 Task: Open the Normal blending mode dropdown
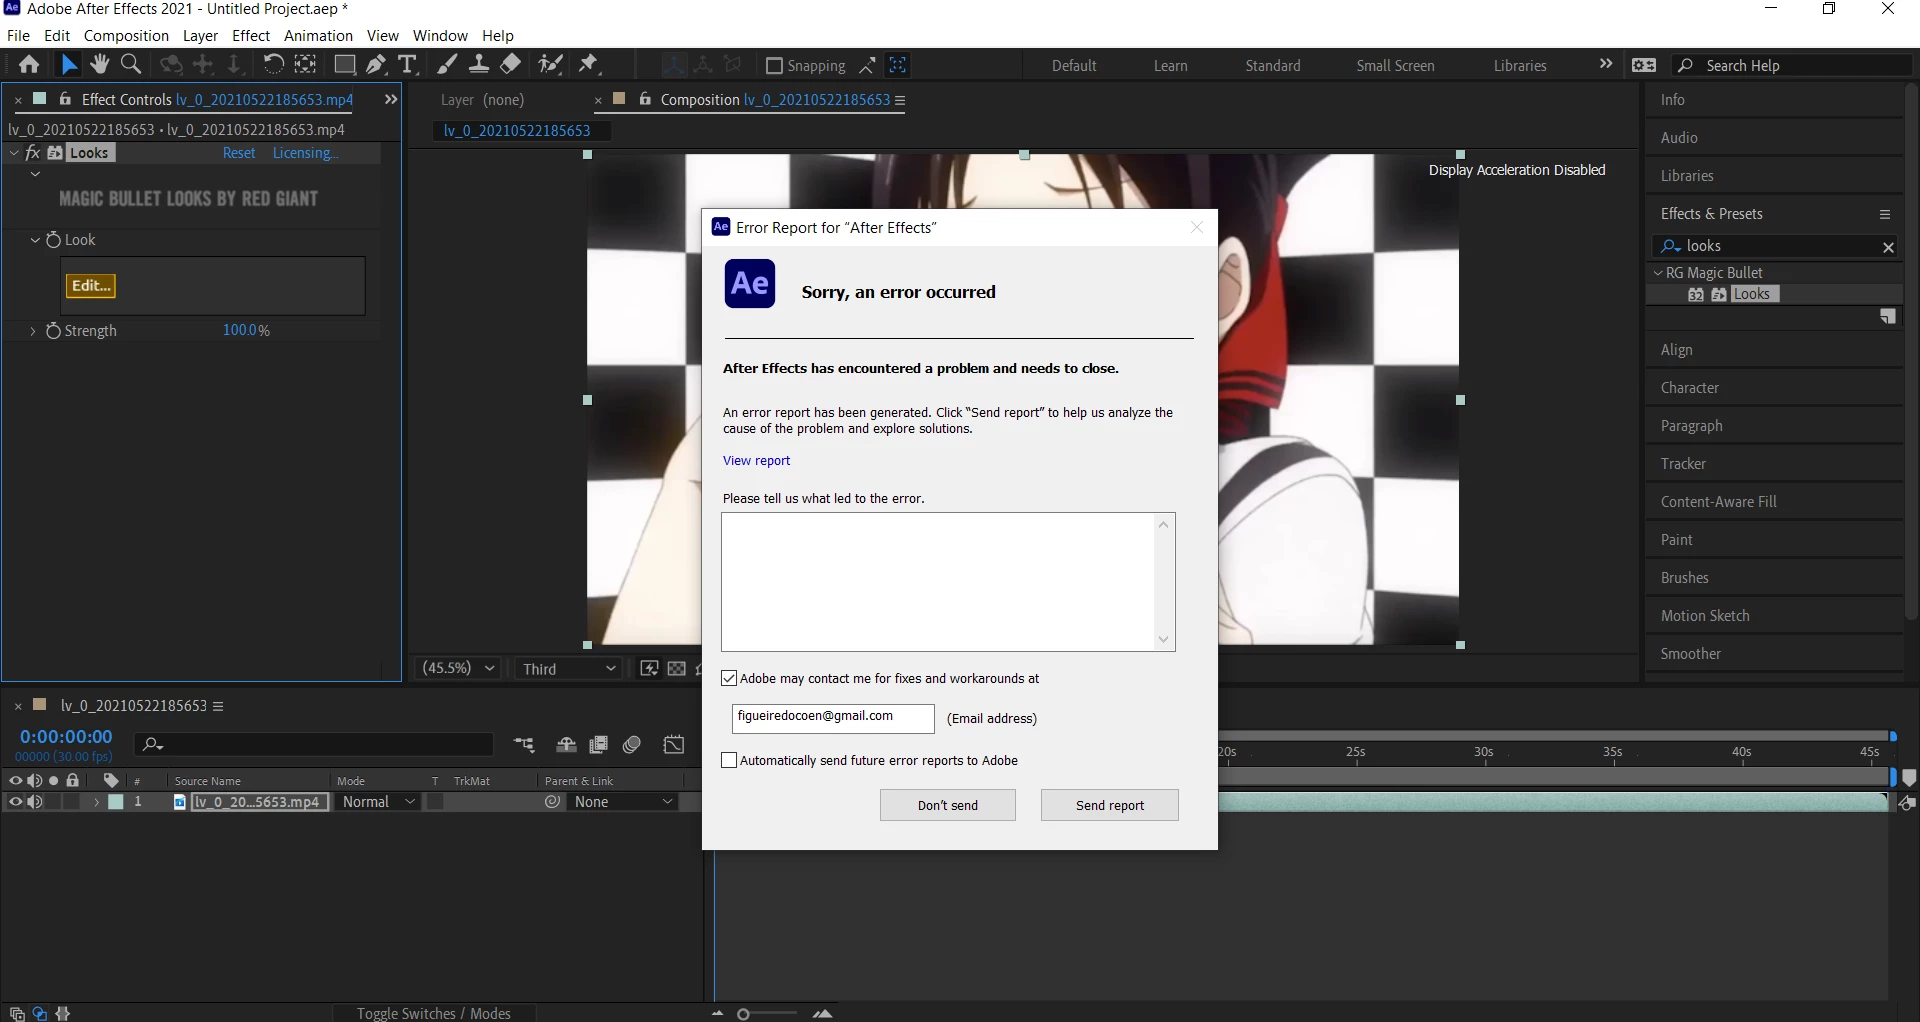[x=378, y=802]
